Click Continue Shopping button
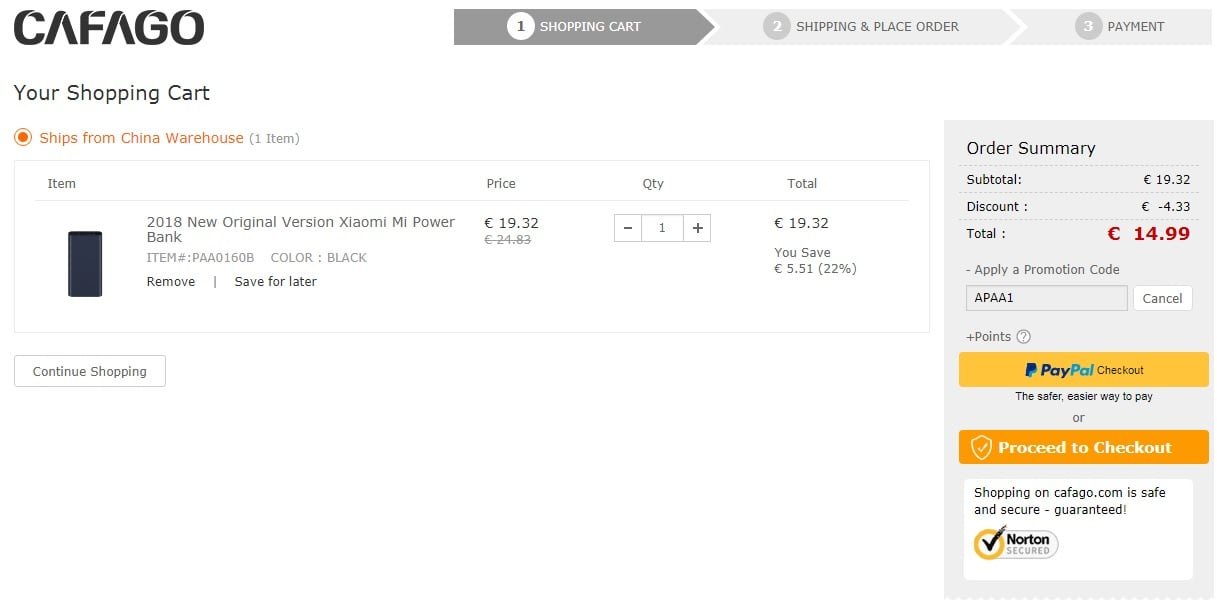The width and height of the screenshot is (1217, 603). pos(90,371)
